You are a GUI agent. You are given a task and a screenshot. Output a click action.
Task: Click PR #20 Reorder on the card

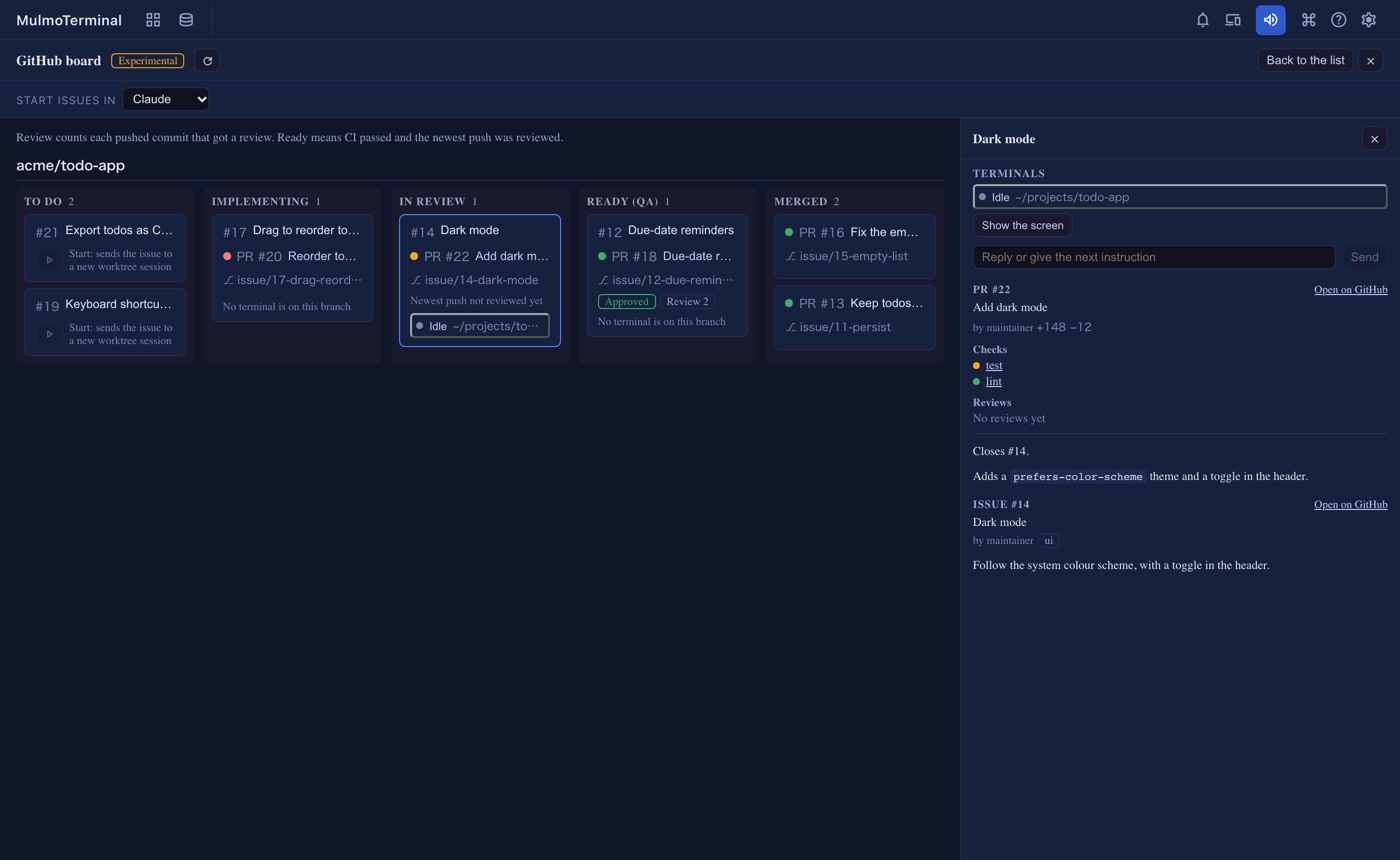(292, 256)
